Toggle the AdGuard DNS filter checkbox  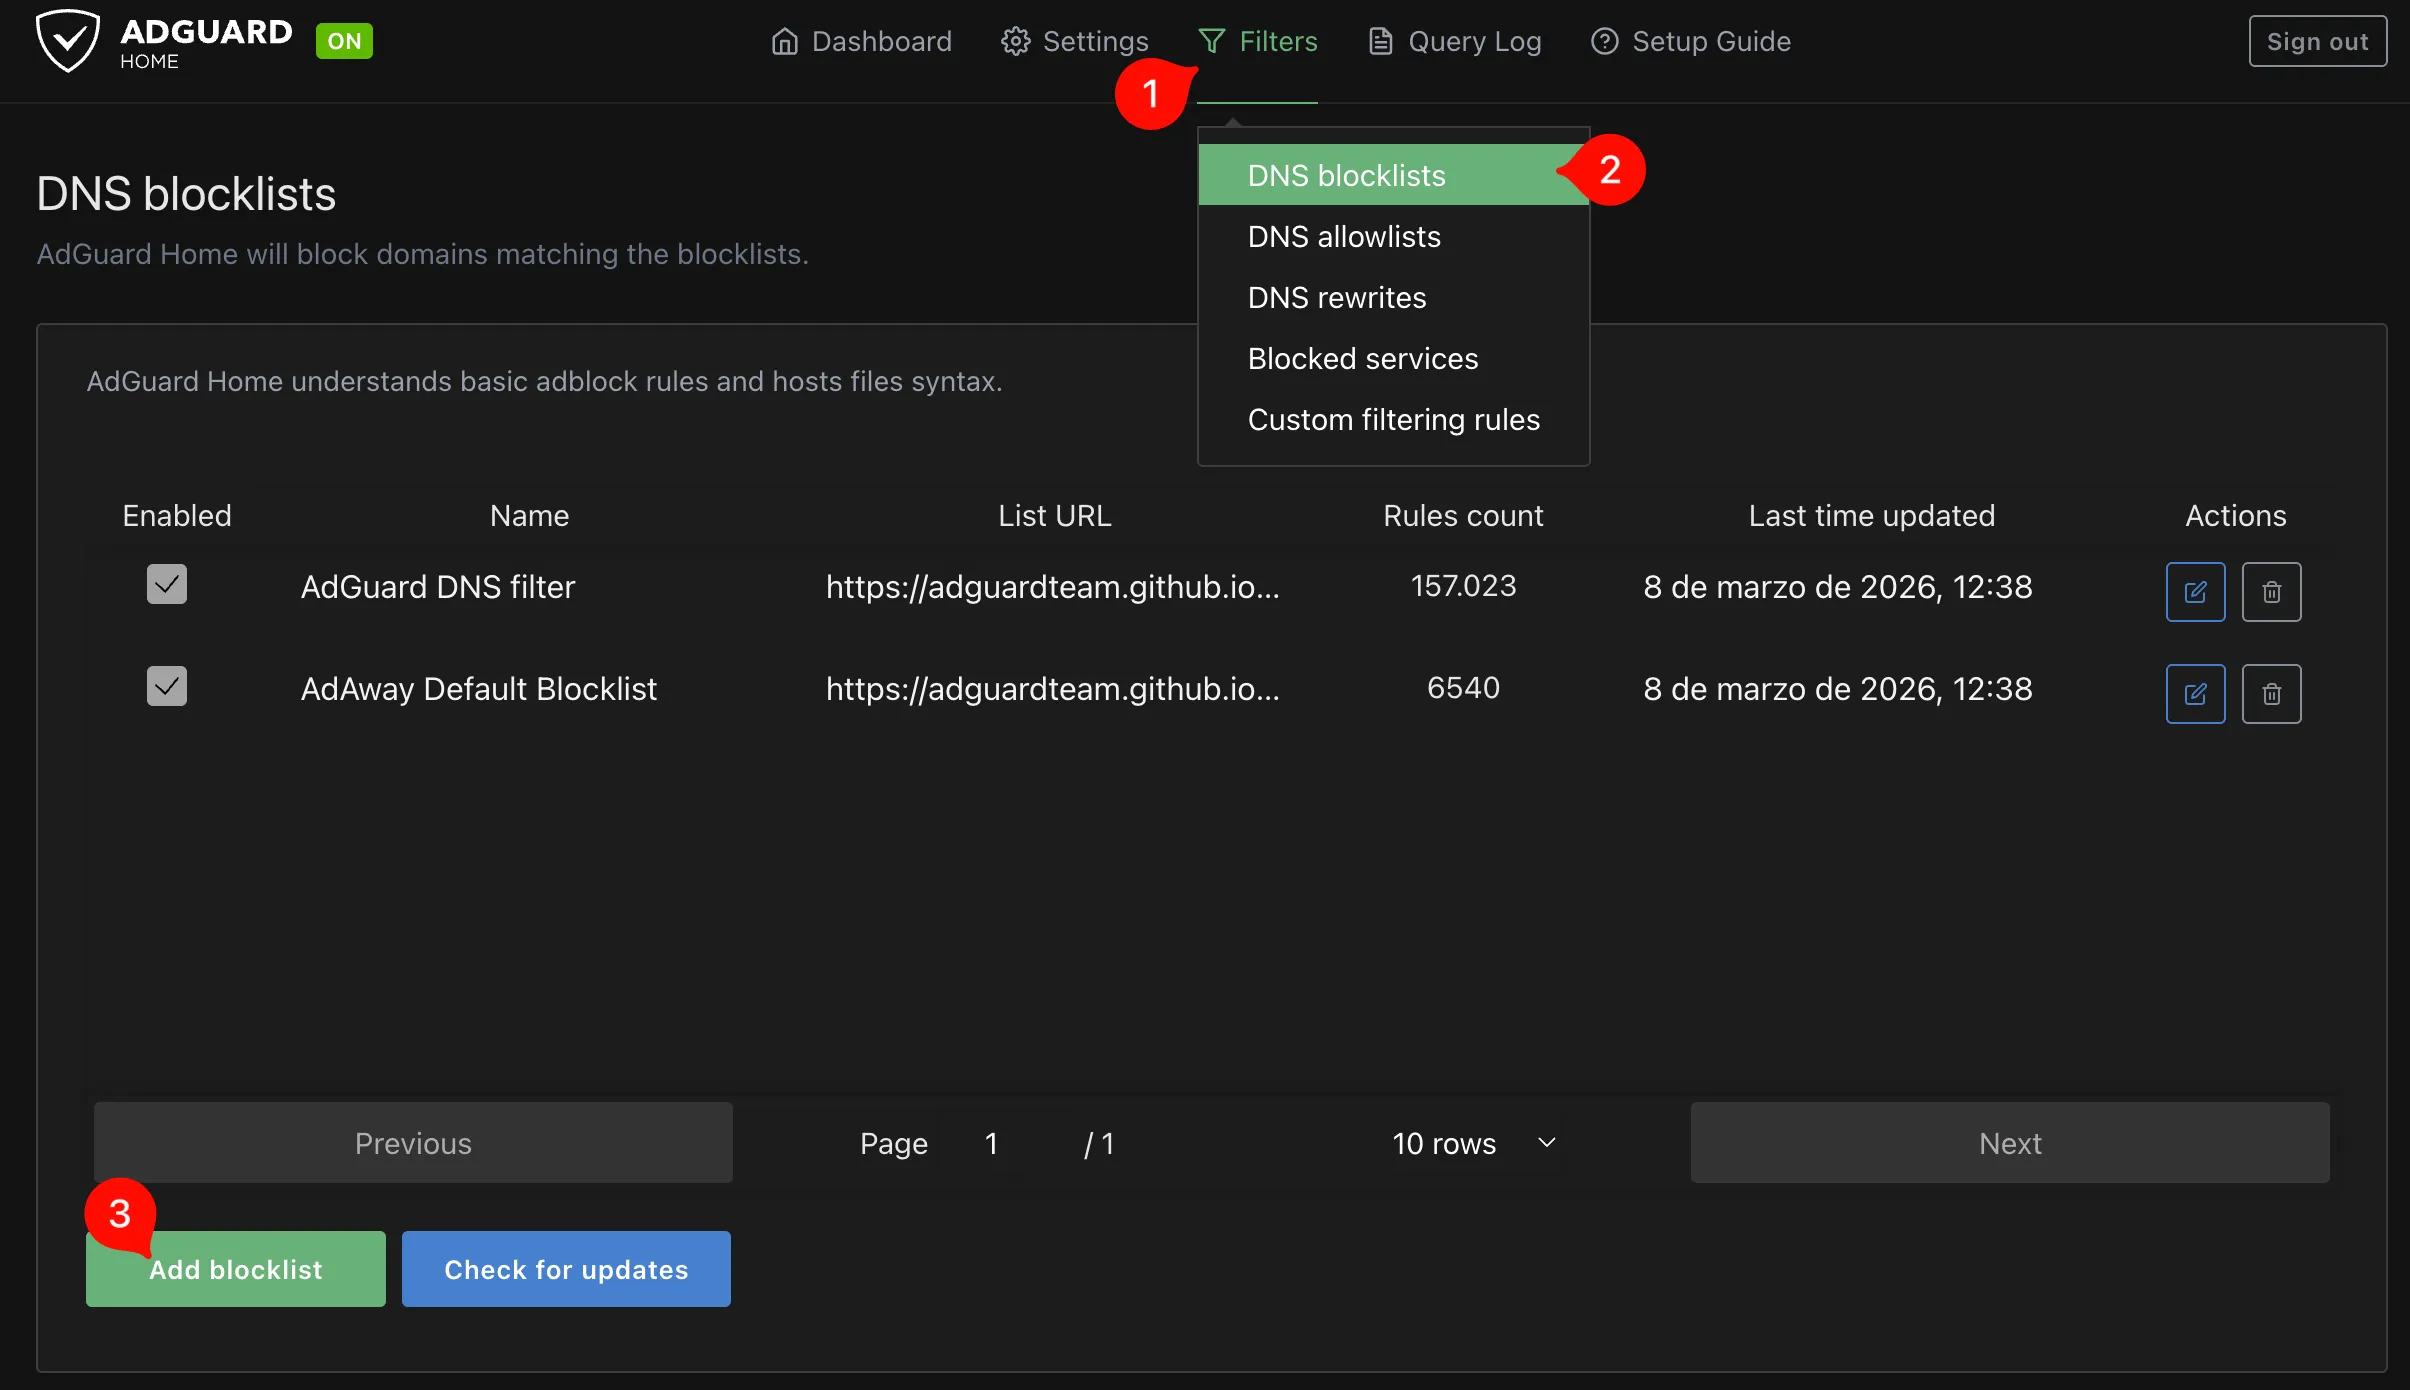pyautogui.click(x=167, y=585)
